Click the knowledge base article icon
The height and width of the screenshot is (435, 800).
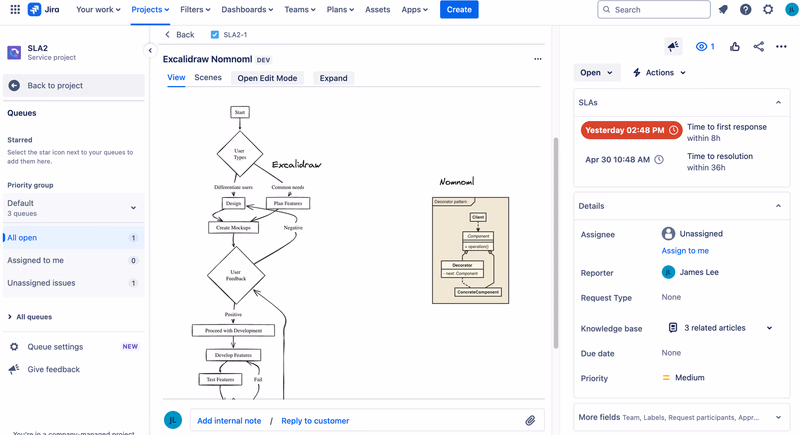pyautogui.click(x=673, y=327)
